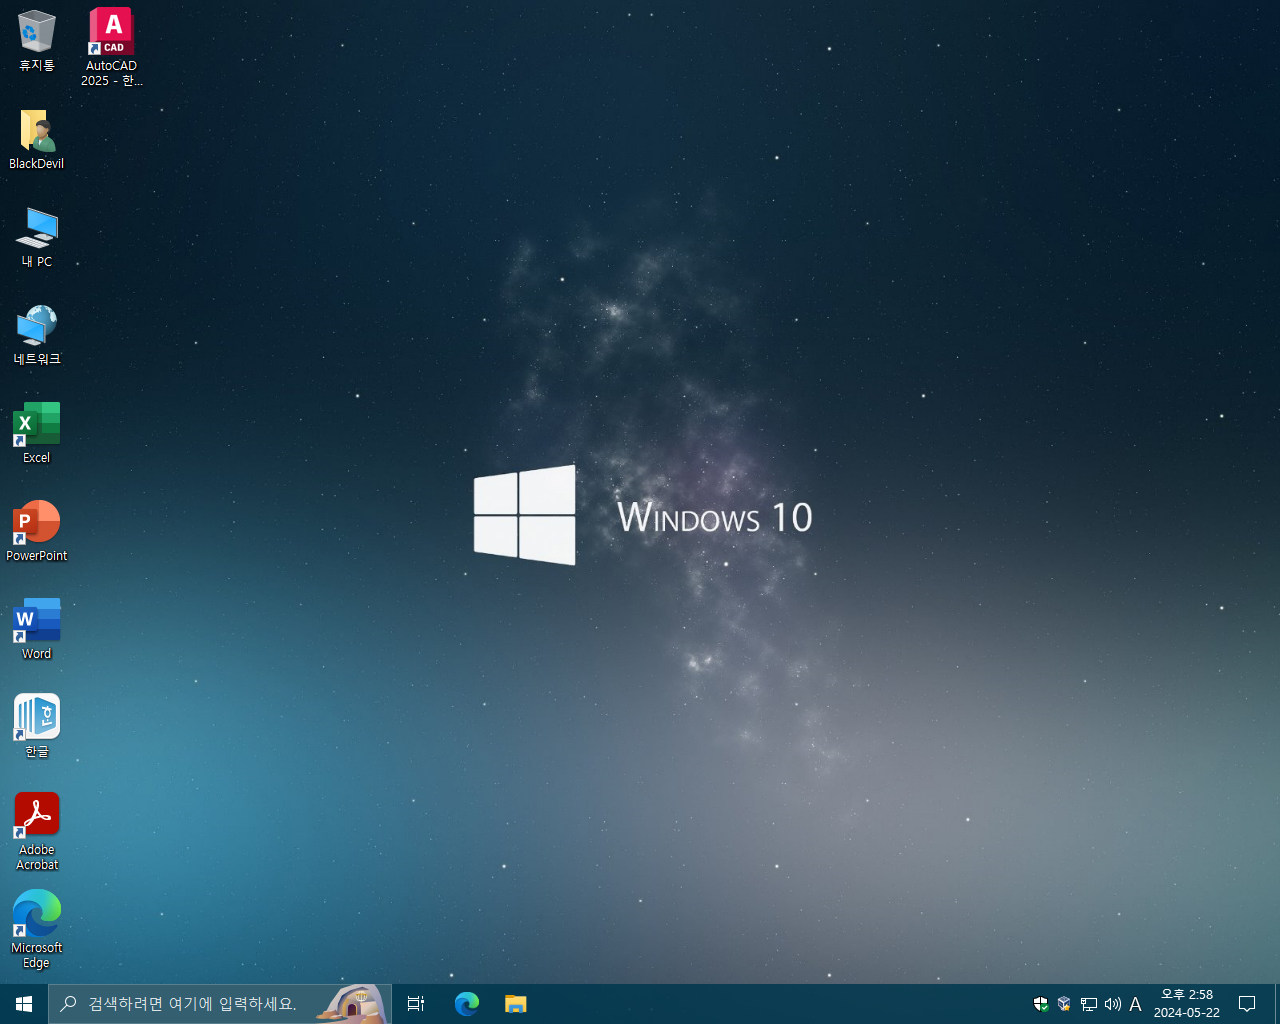Select the BlackDevil user folder icon
The image size is (1280, 1024).
coord(37,138)
